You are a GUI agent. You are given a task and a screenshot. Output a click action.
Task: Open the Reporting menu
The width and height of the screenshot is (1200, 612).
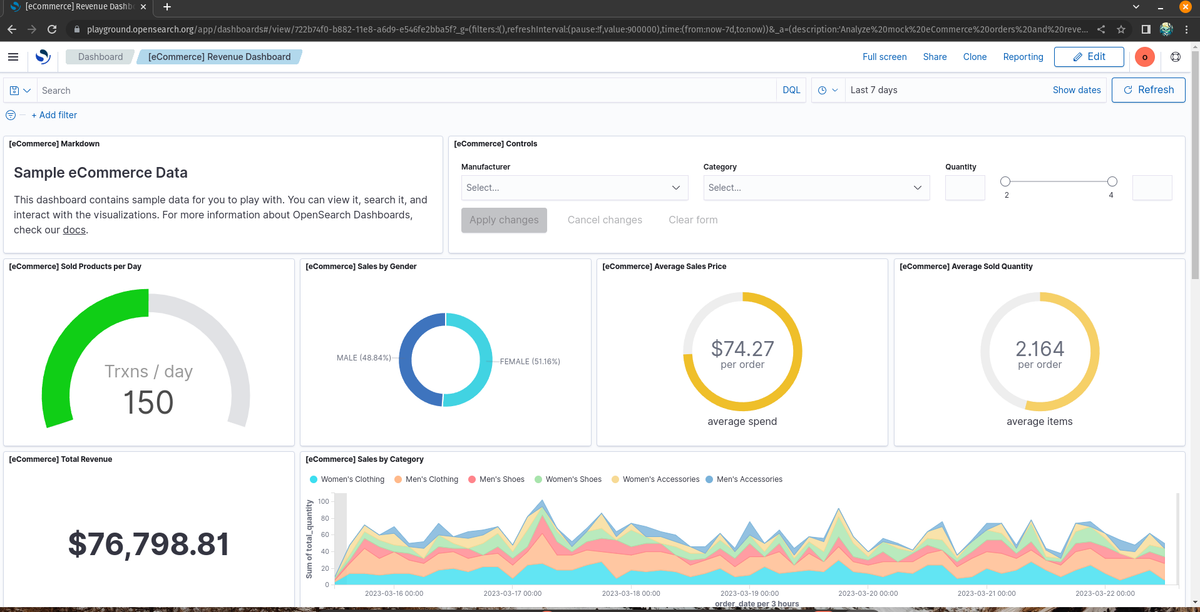1023,57
